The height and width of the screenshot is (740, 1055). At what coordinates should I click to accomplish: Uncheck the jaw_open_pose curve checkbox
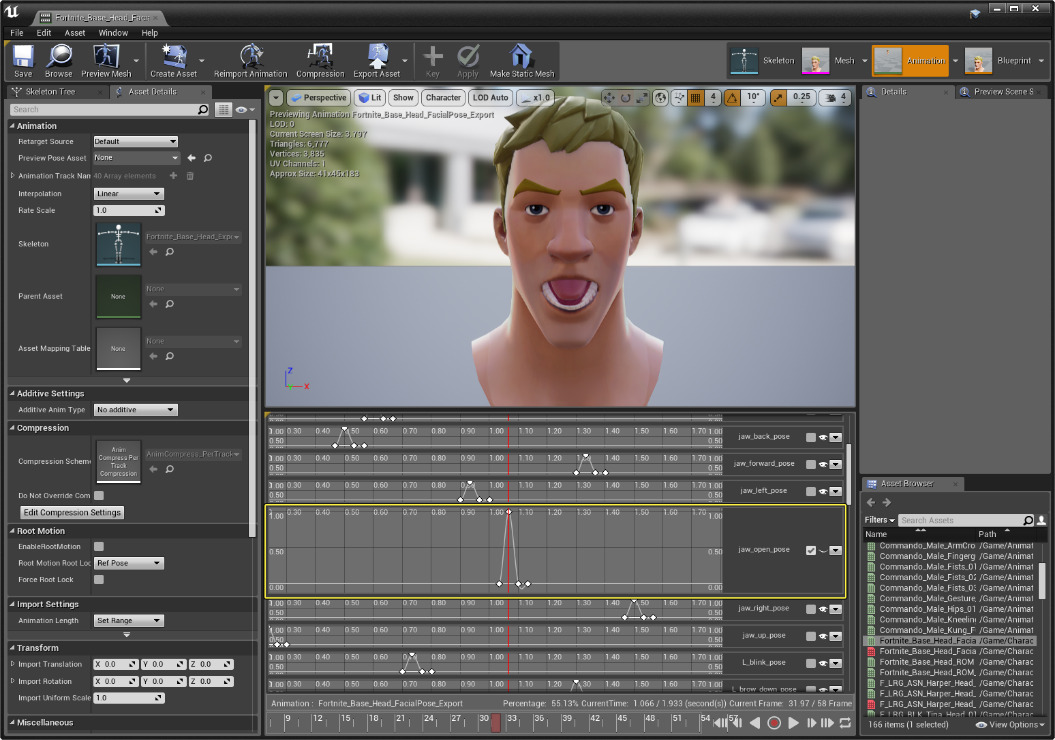[811, 550]
